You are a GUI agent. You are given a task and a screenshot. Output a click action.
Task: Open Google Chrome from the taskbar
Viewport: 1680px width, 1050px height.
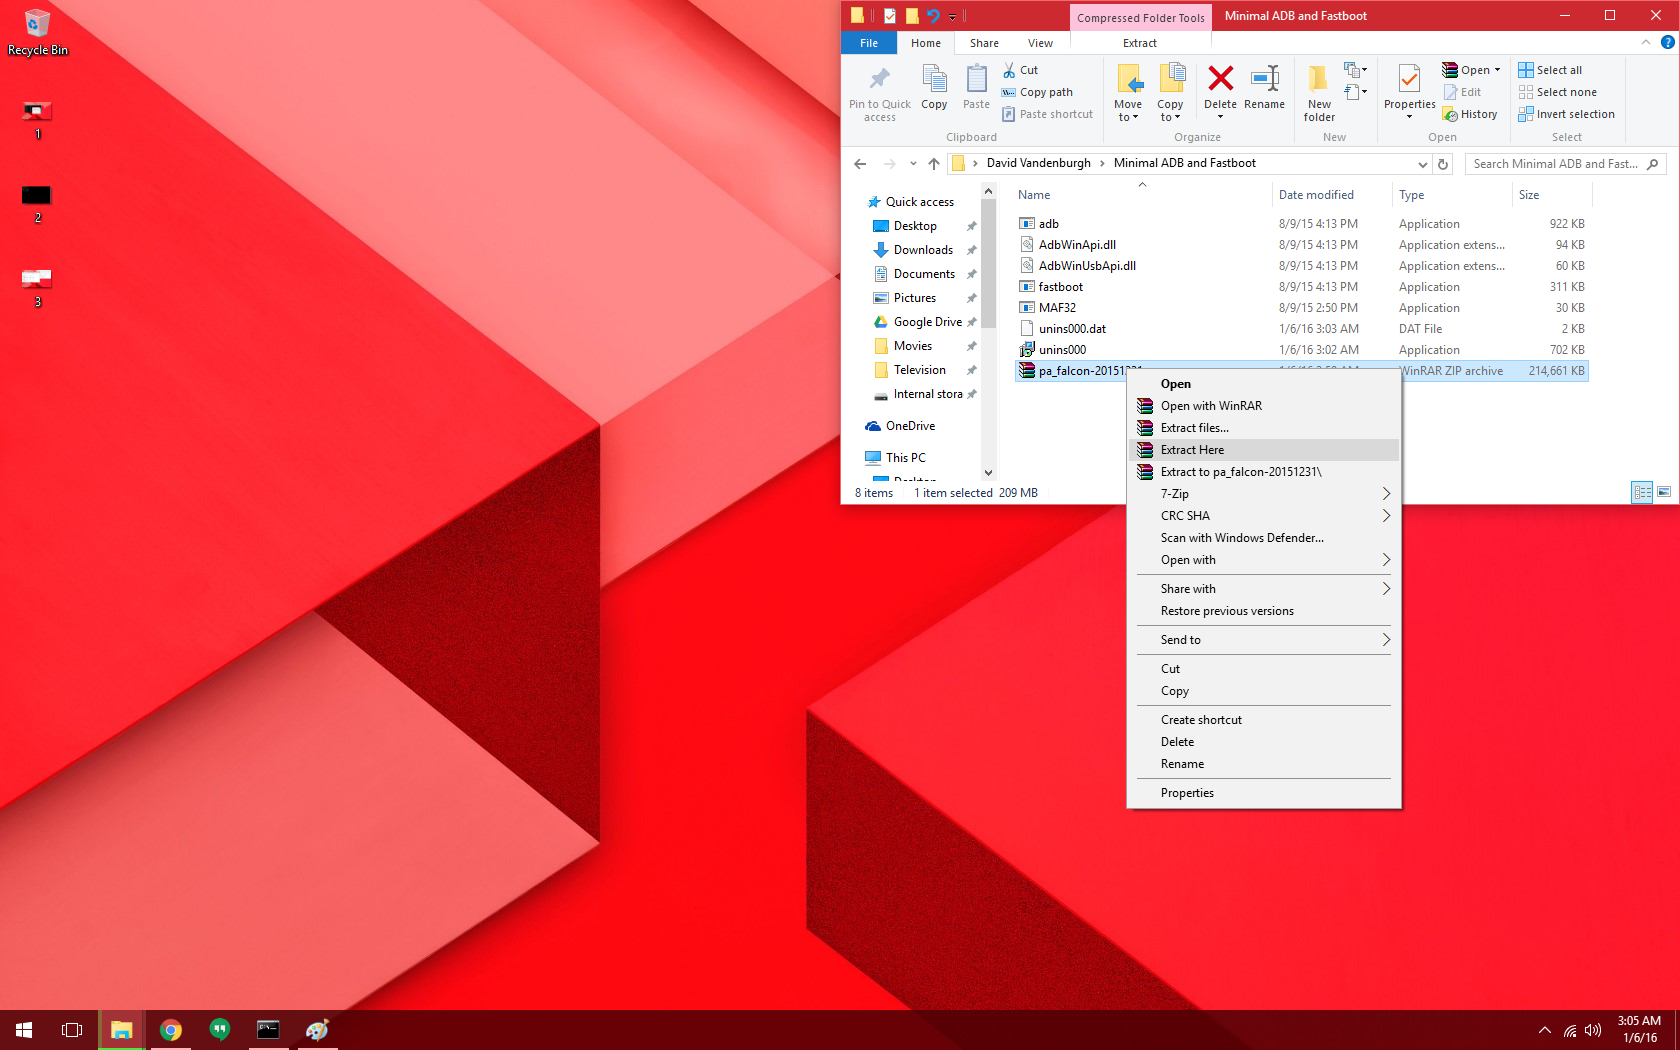(x=171, y=1030)
